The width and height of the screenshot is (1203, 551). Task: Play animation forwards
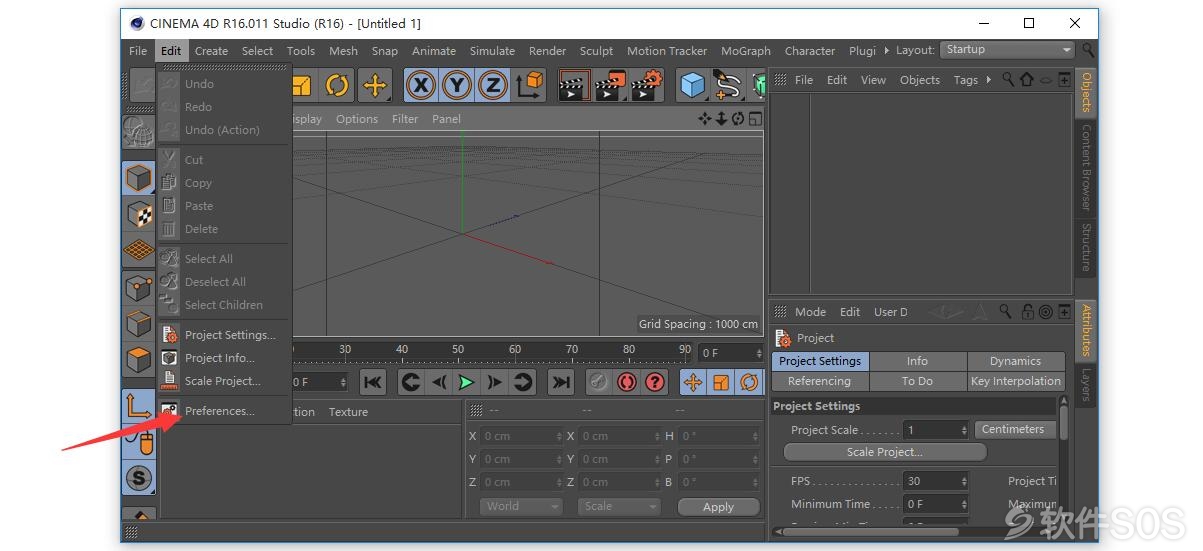point(466,382)
